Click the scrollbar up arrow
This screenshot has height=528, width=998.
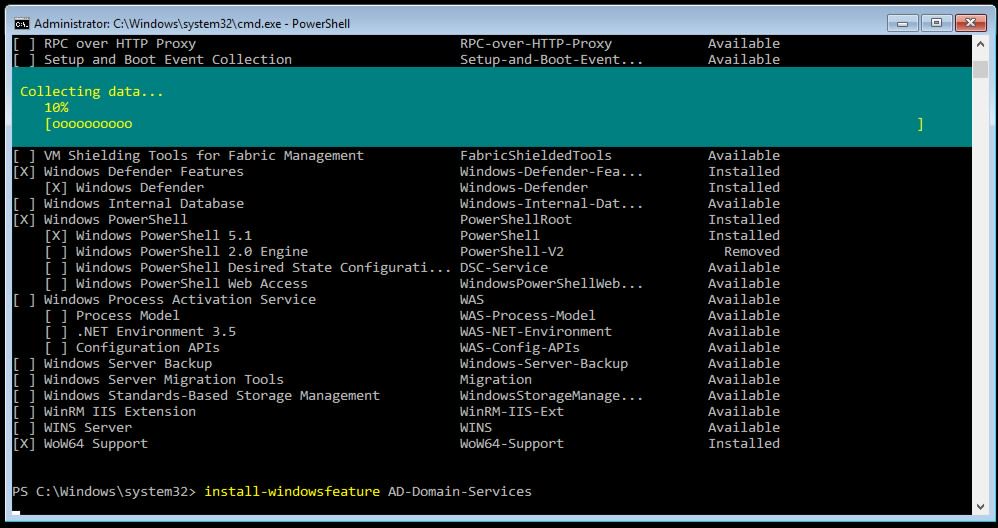click(980, 44)
